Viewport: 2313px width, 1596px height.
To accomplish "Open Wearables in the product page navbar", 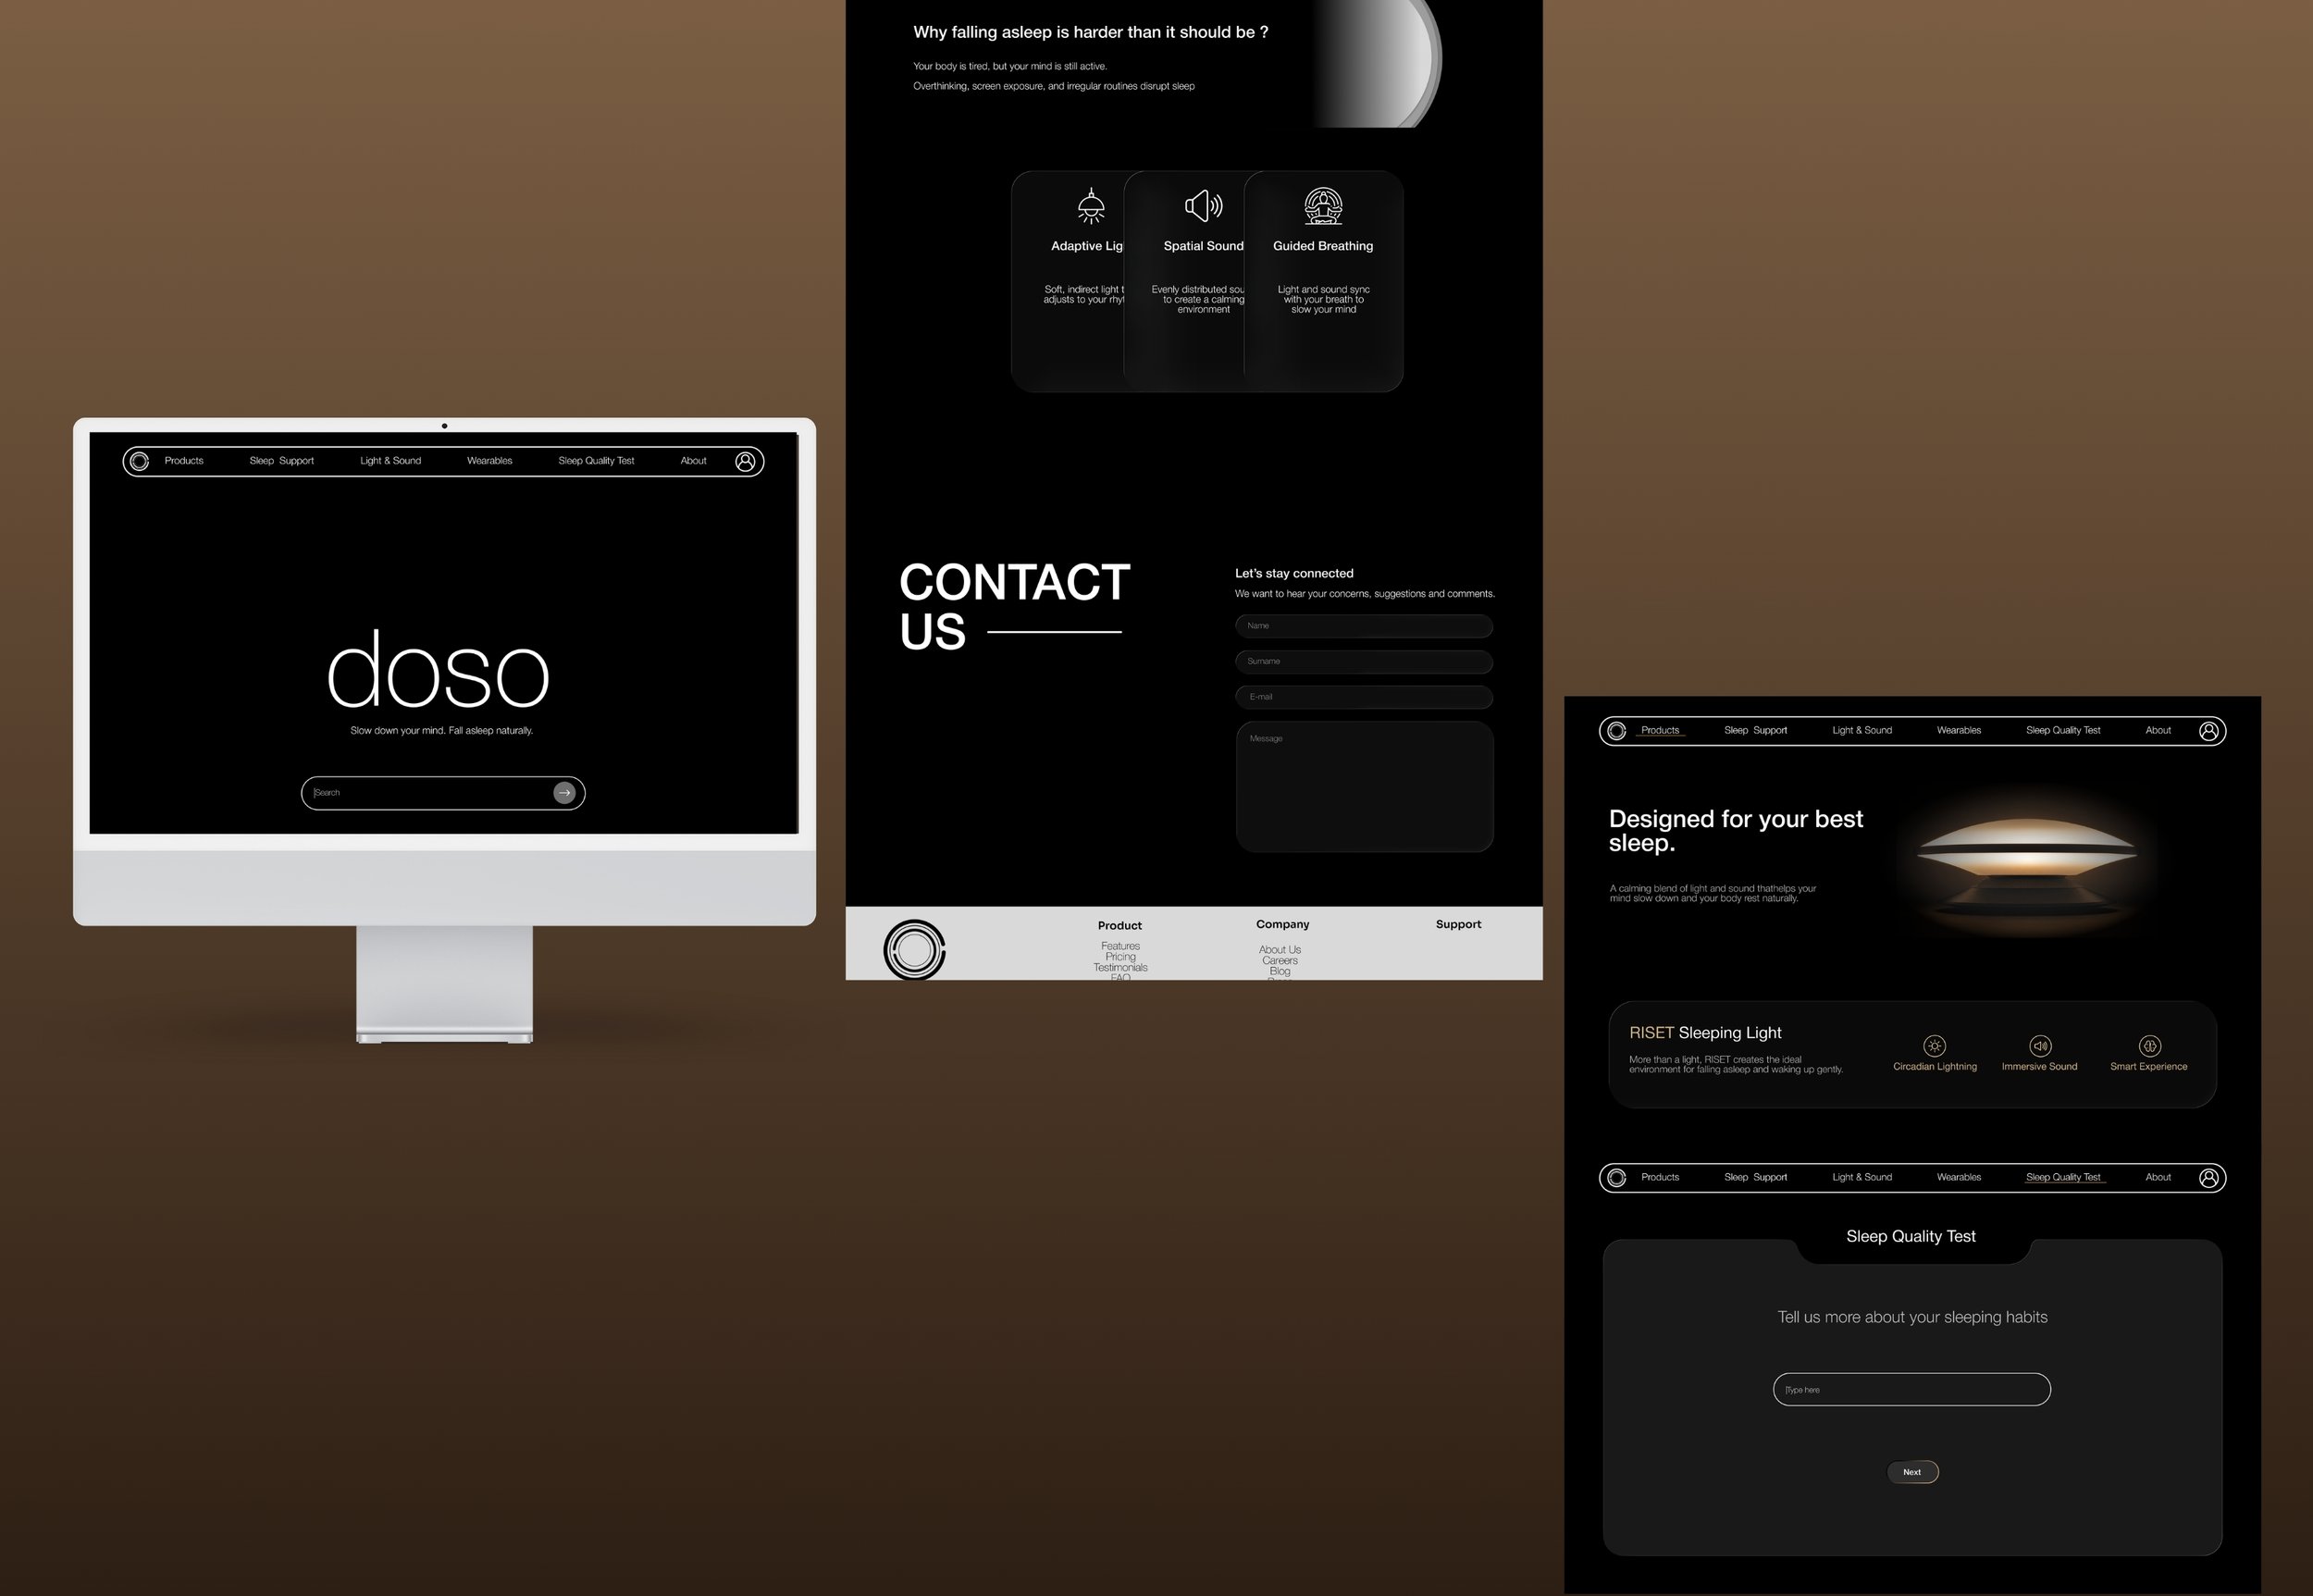I will [x=1959, y=731].
